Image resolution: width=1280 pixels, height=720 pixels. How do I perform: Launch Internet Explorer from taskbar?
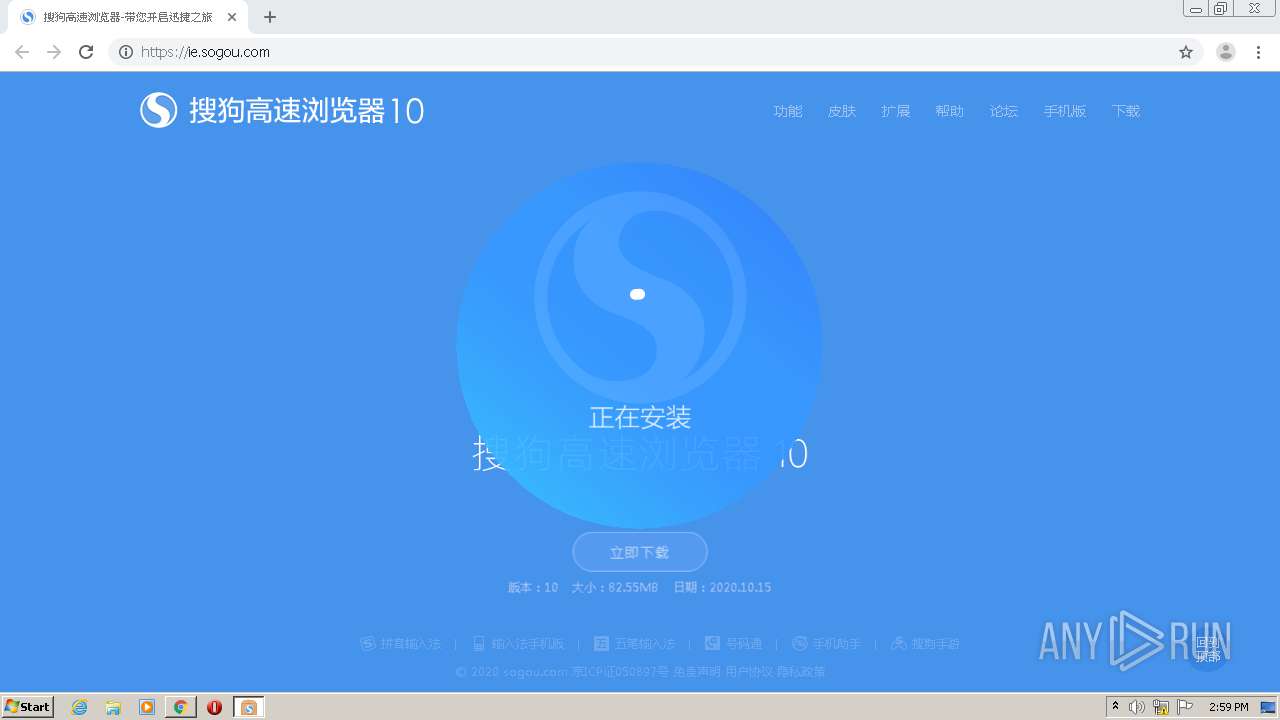click(x=80, y=707)
